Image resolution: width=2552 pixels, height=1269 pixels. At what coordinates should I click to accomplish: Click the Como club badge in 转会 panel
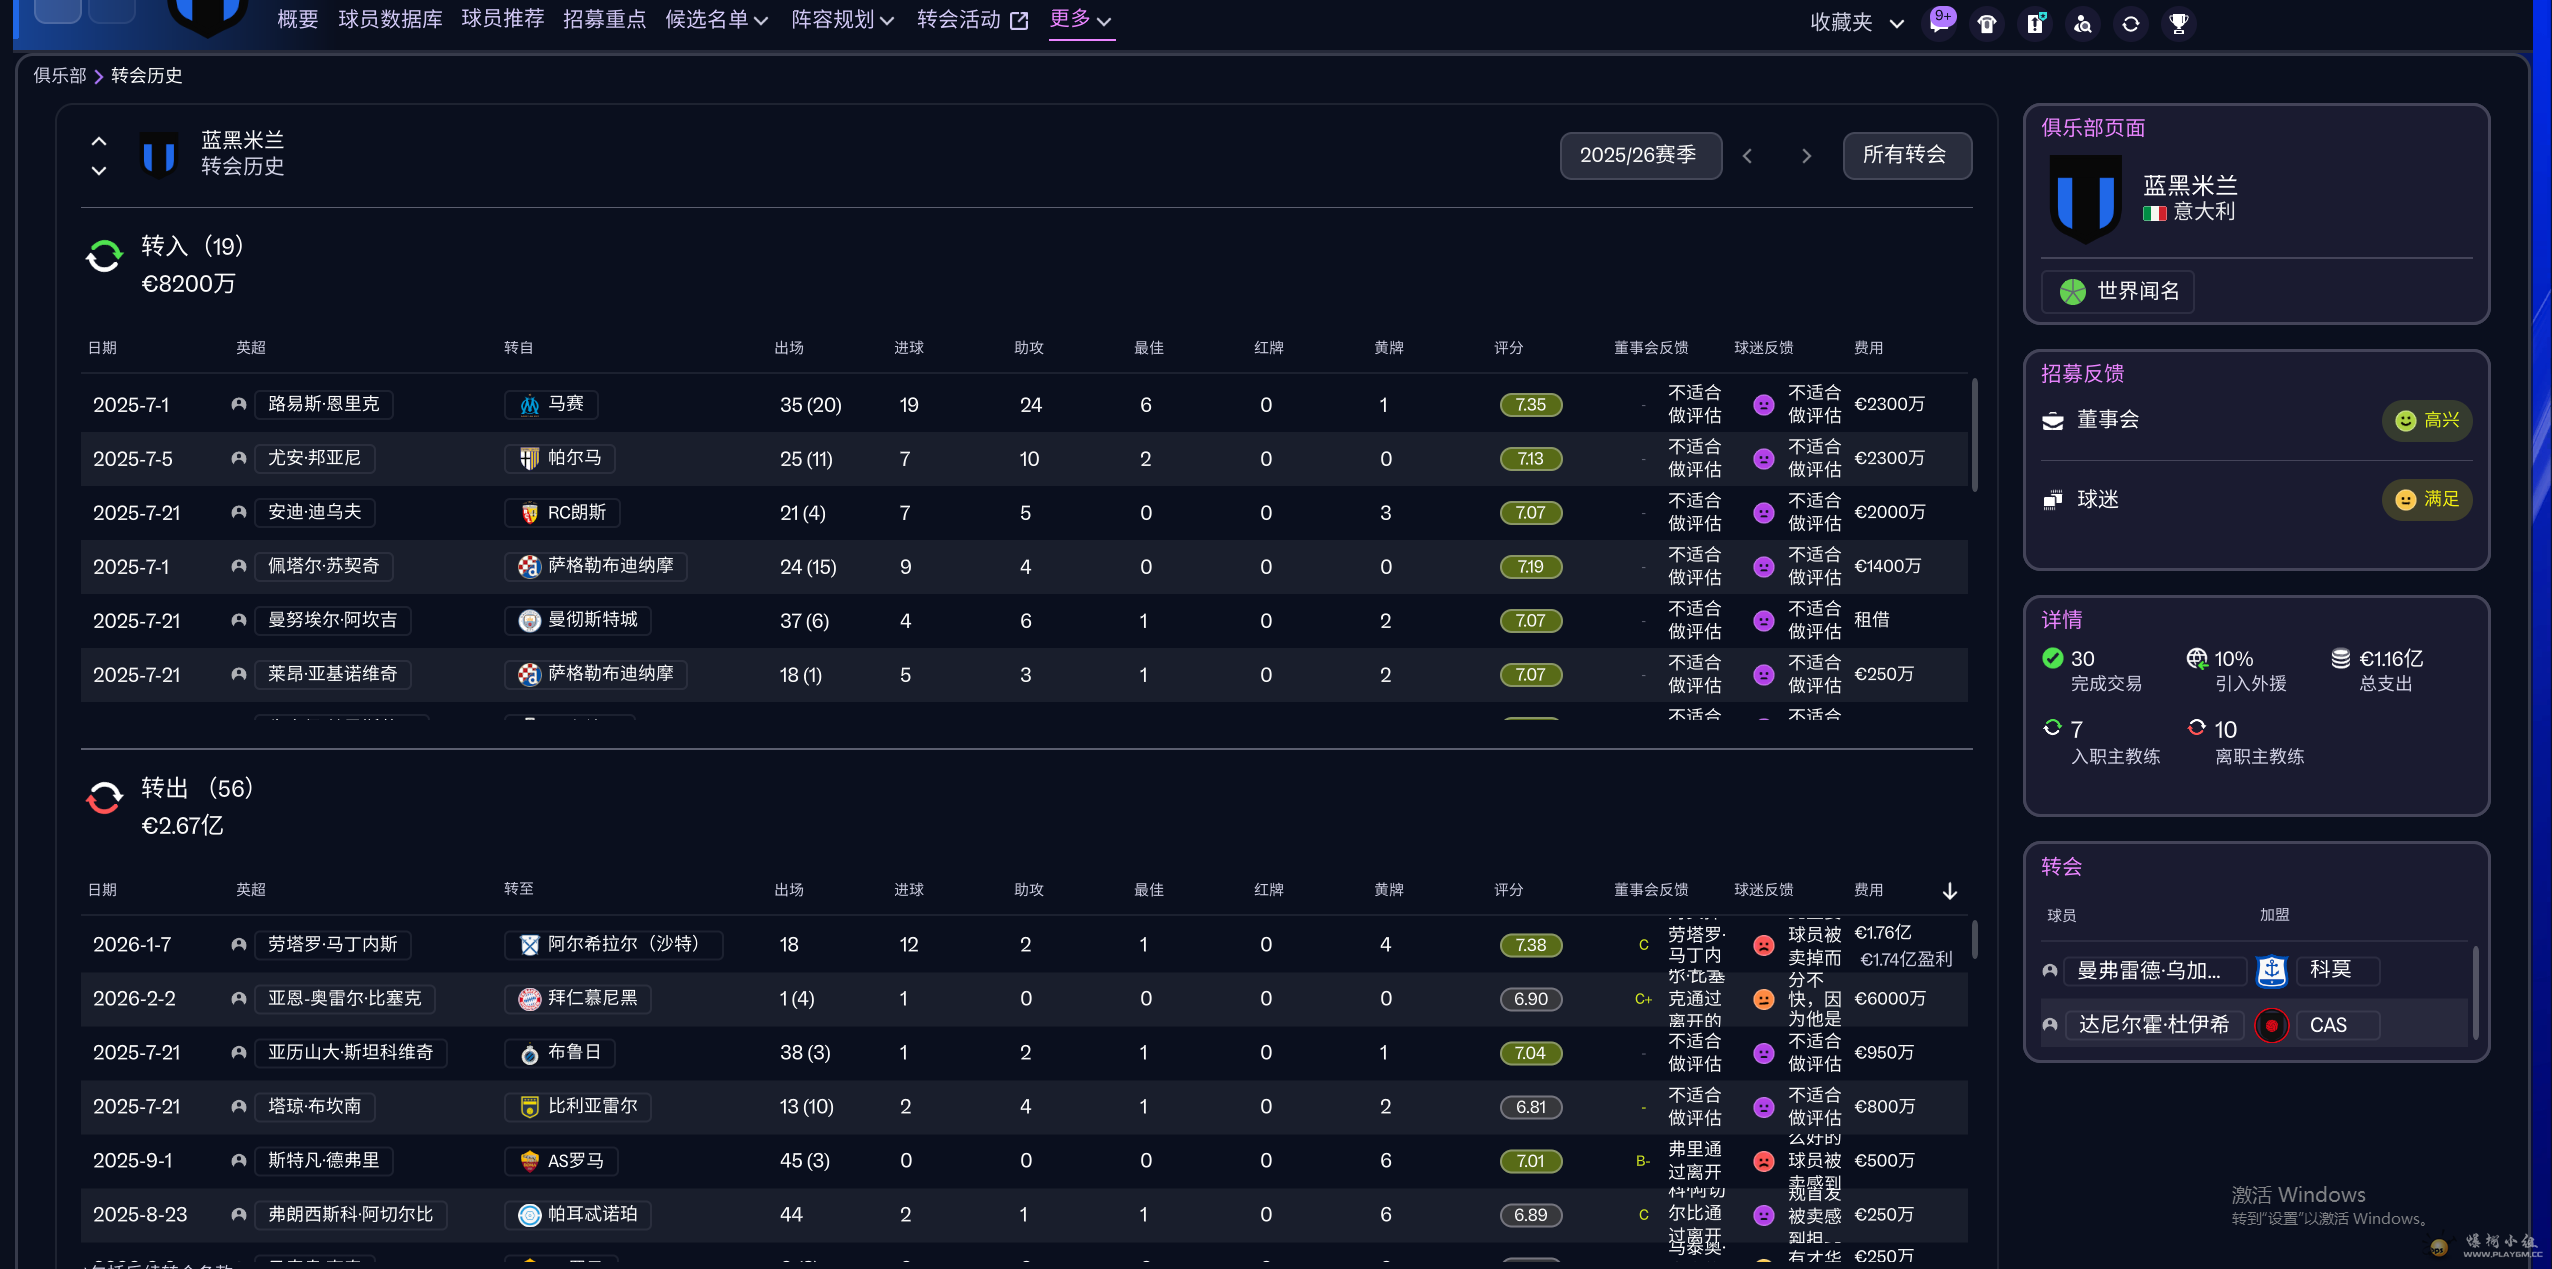2272,971
